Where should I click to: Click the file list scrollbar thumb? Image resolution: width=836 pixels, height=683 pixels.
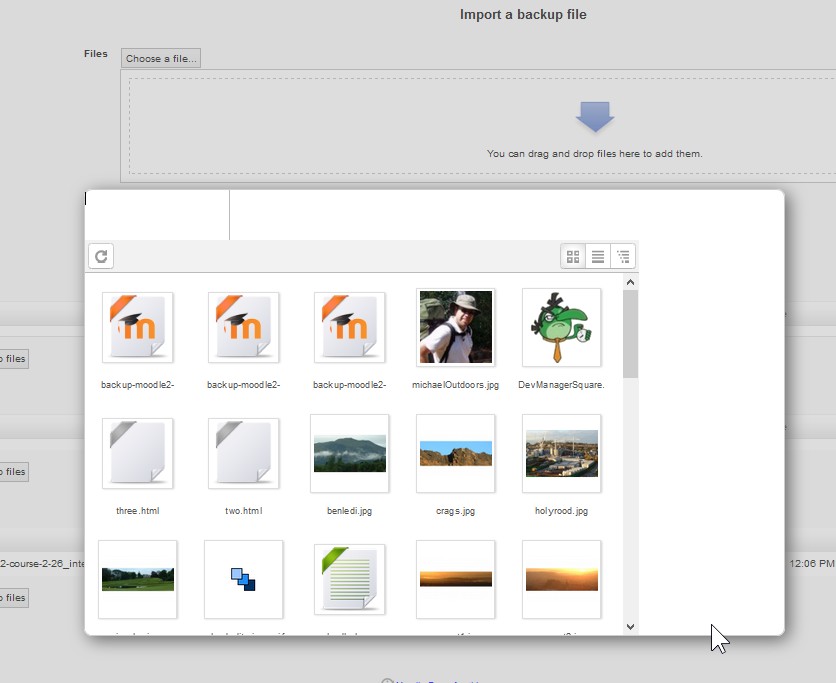tap(630, 334)
